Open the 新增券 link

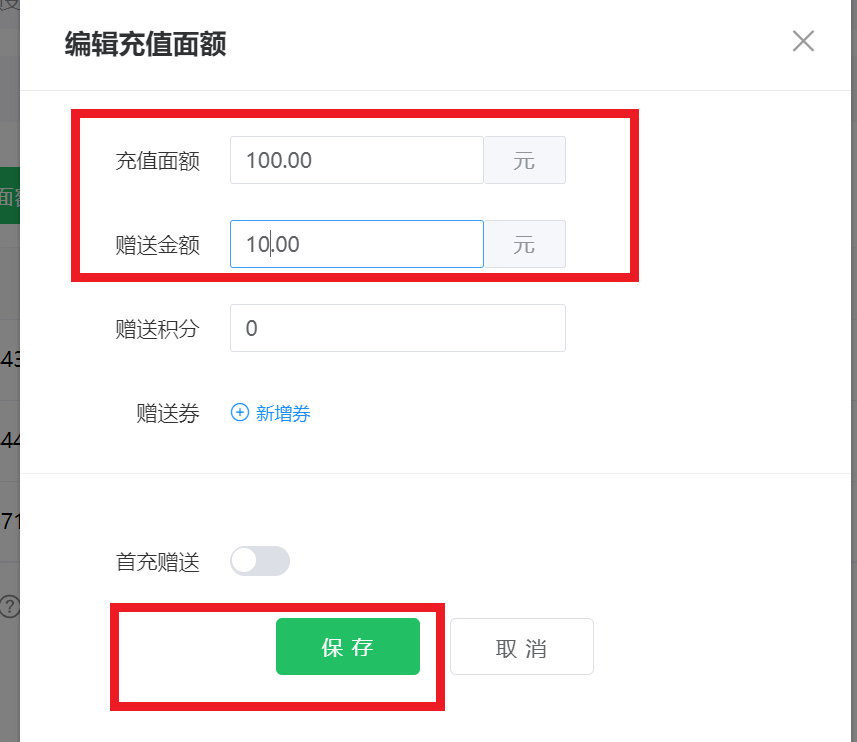pyautogui.click(x=283, y=413)
